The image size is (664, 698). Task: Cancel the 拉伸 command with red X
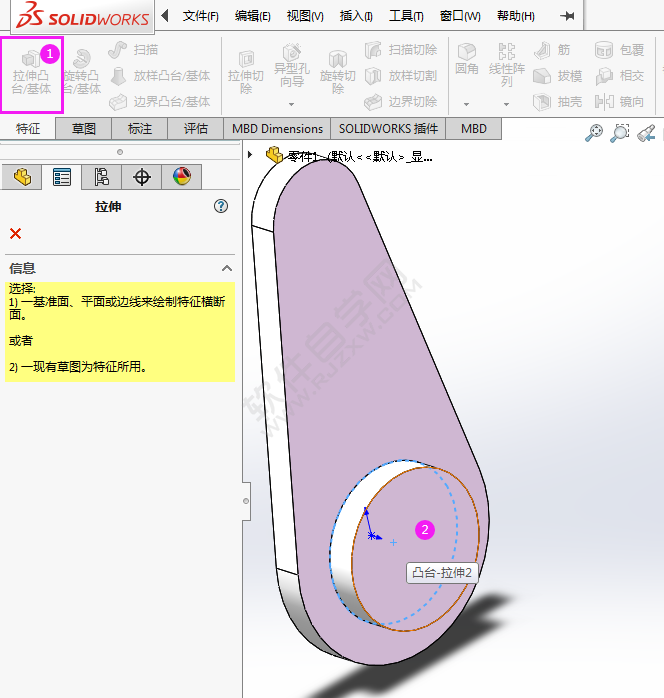[x=16, y=233]
